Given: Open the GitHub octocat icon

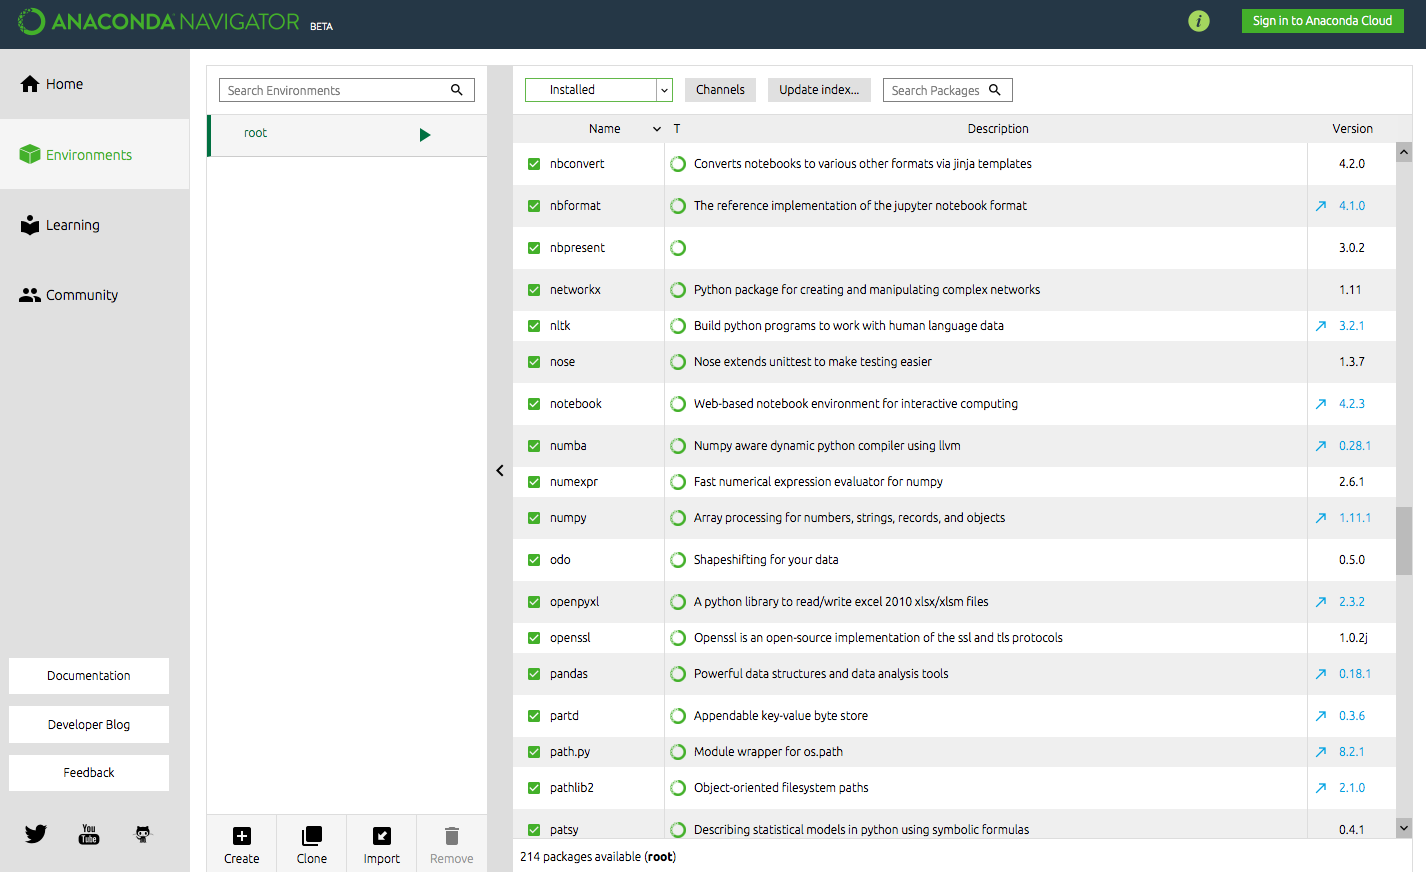Looking at the screenshot, I should click(x=143, y=834).
